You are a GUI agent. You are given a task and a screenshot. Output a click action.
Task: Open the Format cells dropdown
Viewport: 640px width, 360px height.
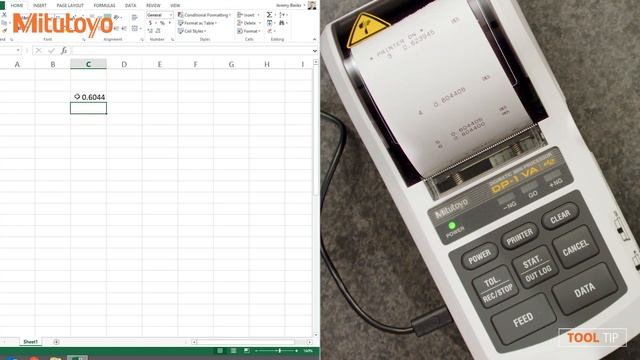[x=249, y=31]
